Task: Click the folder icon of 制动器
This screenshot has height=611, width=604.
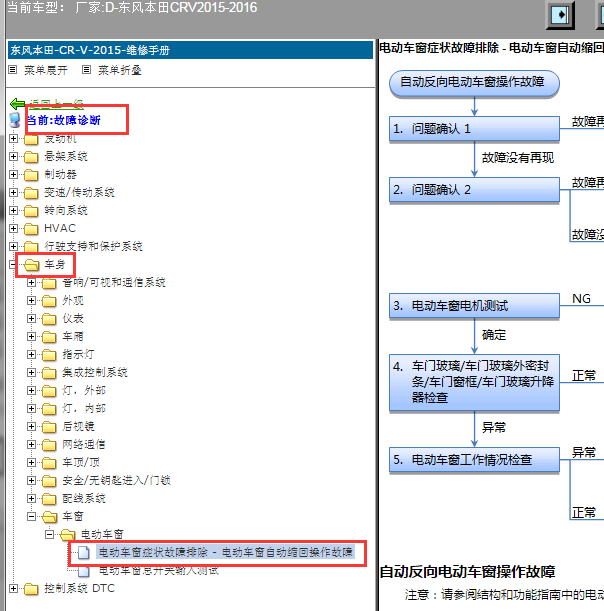Action: pos(31,175)
